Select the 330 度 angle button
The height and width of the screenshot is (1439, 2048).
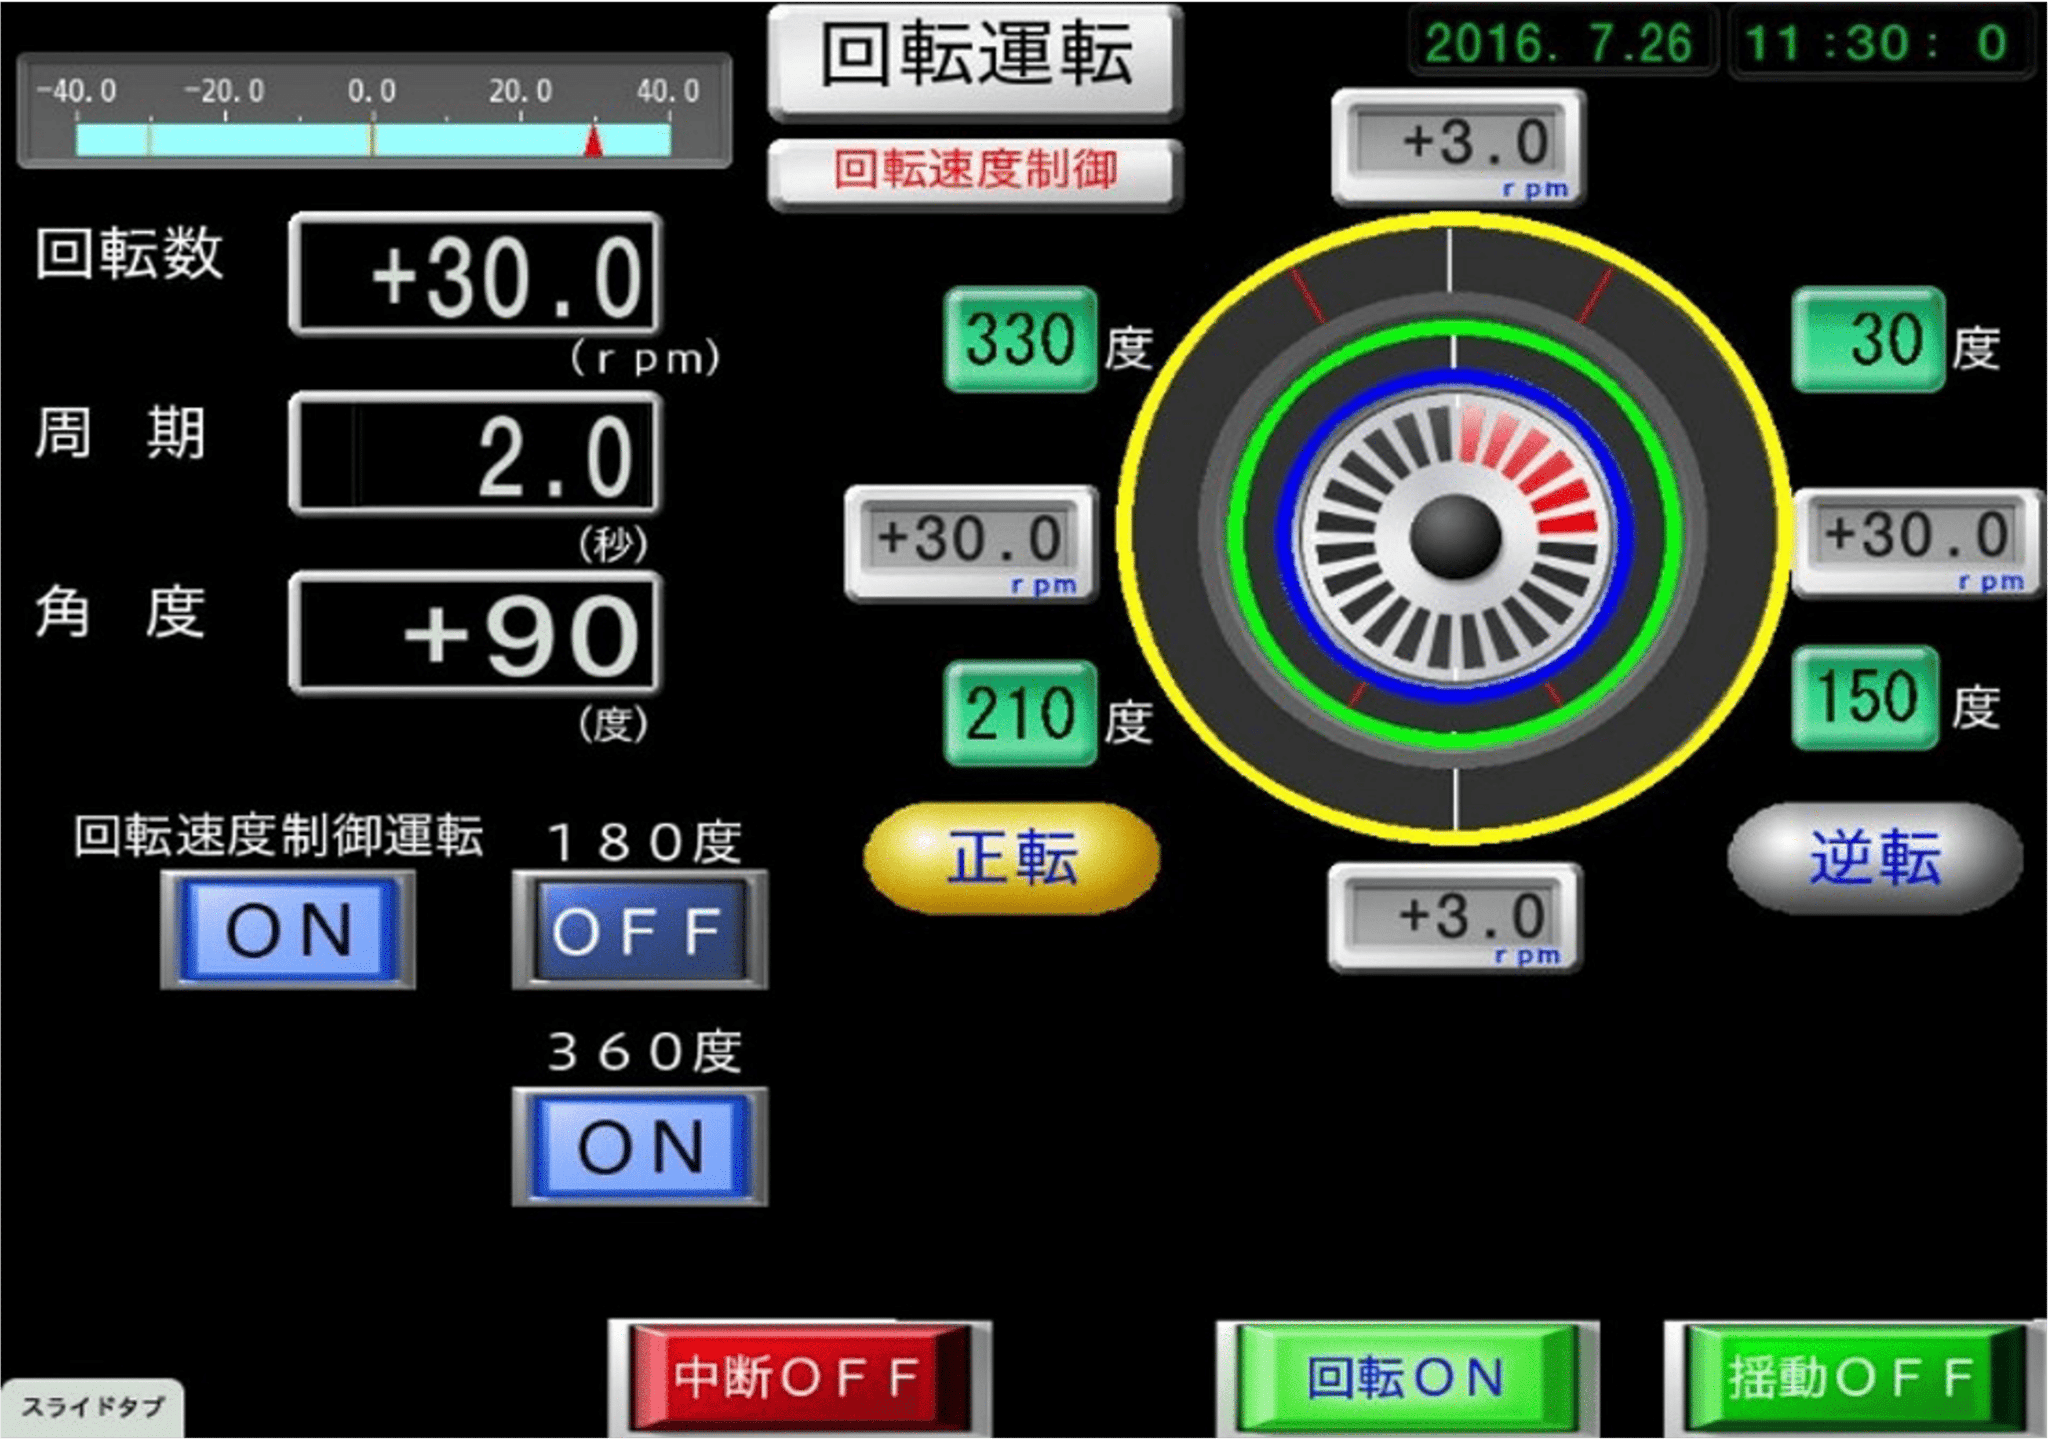1020,339
